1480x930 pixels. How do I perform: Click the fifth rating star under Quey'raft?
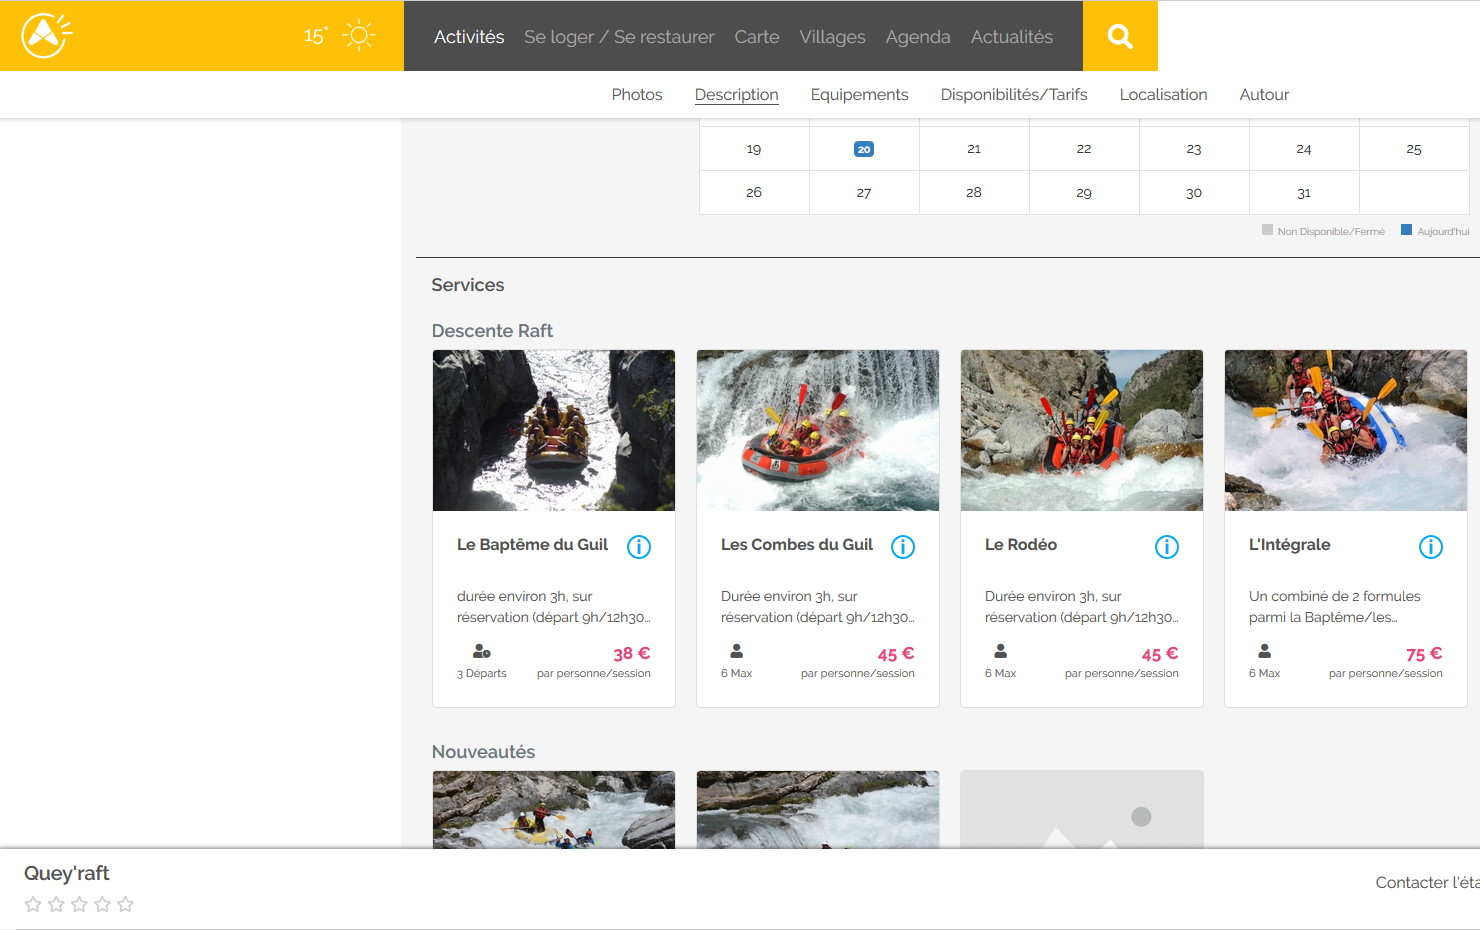pyautogui.click(x=125, y=904)
